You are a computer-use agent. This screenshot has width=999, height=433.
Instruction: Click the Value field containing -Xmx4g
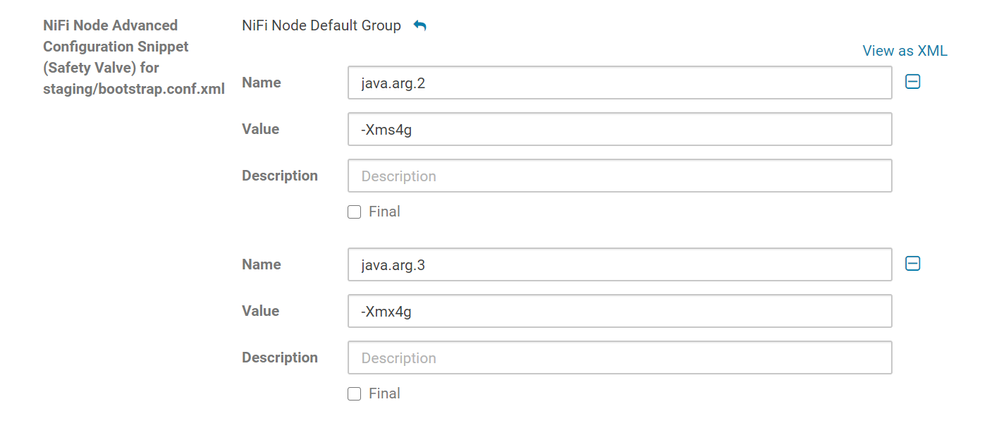(x=619, y=312)
